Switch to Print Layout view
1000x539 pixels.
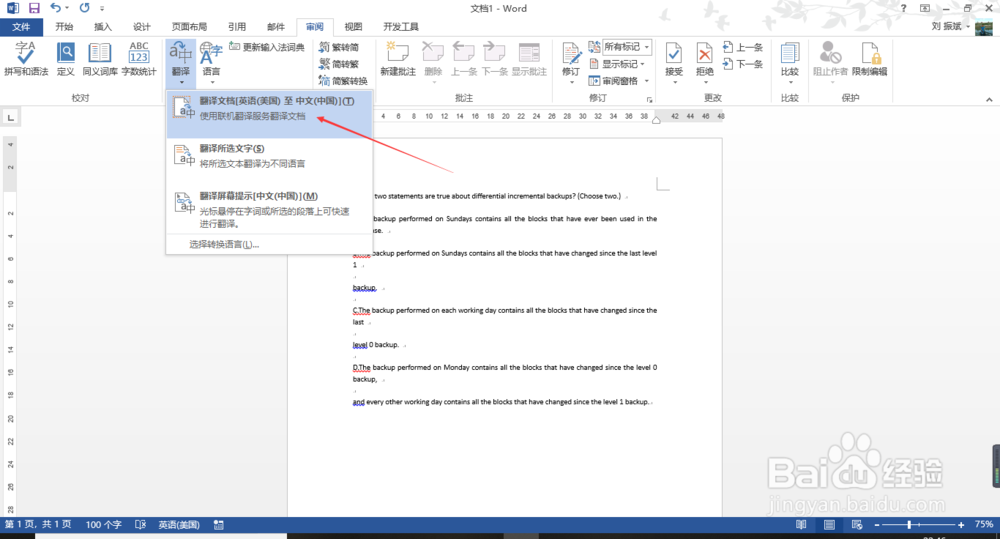[x=829, y=524]
